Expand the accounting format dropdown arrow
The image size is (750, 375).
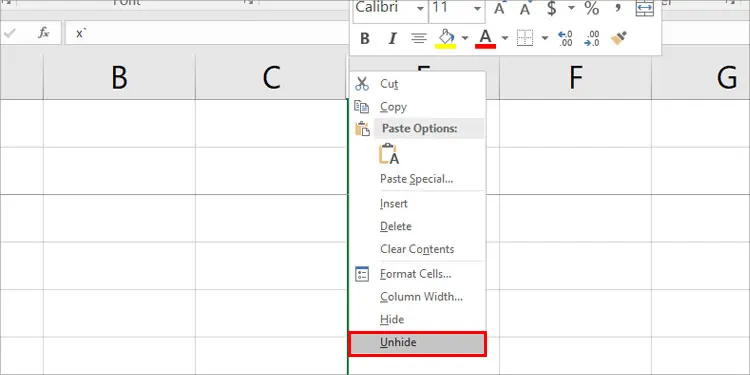coord(571,8)
